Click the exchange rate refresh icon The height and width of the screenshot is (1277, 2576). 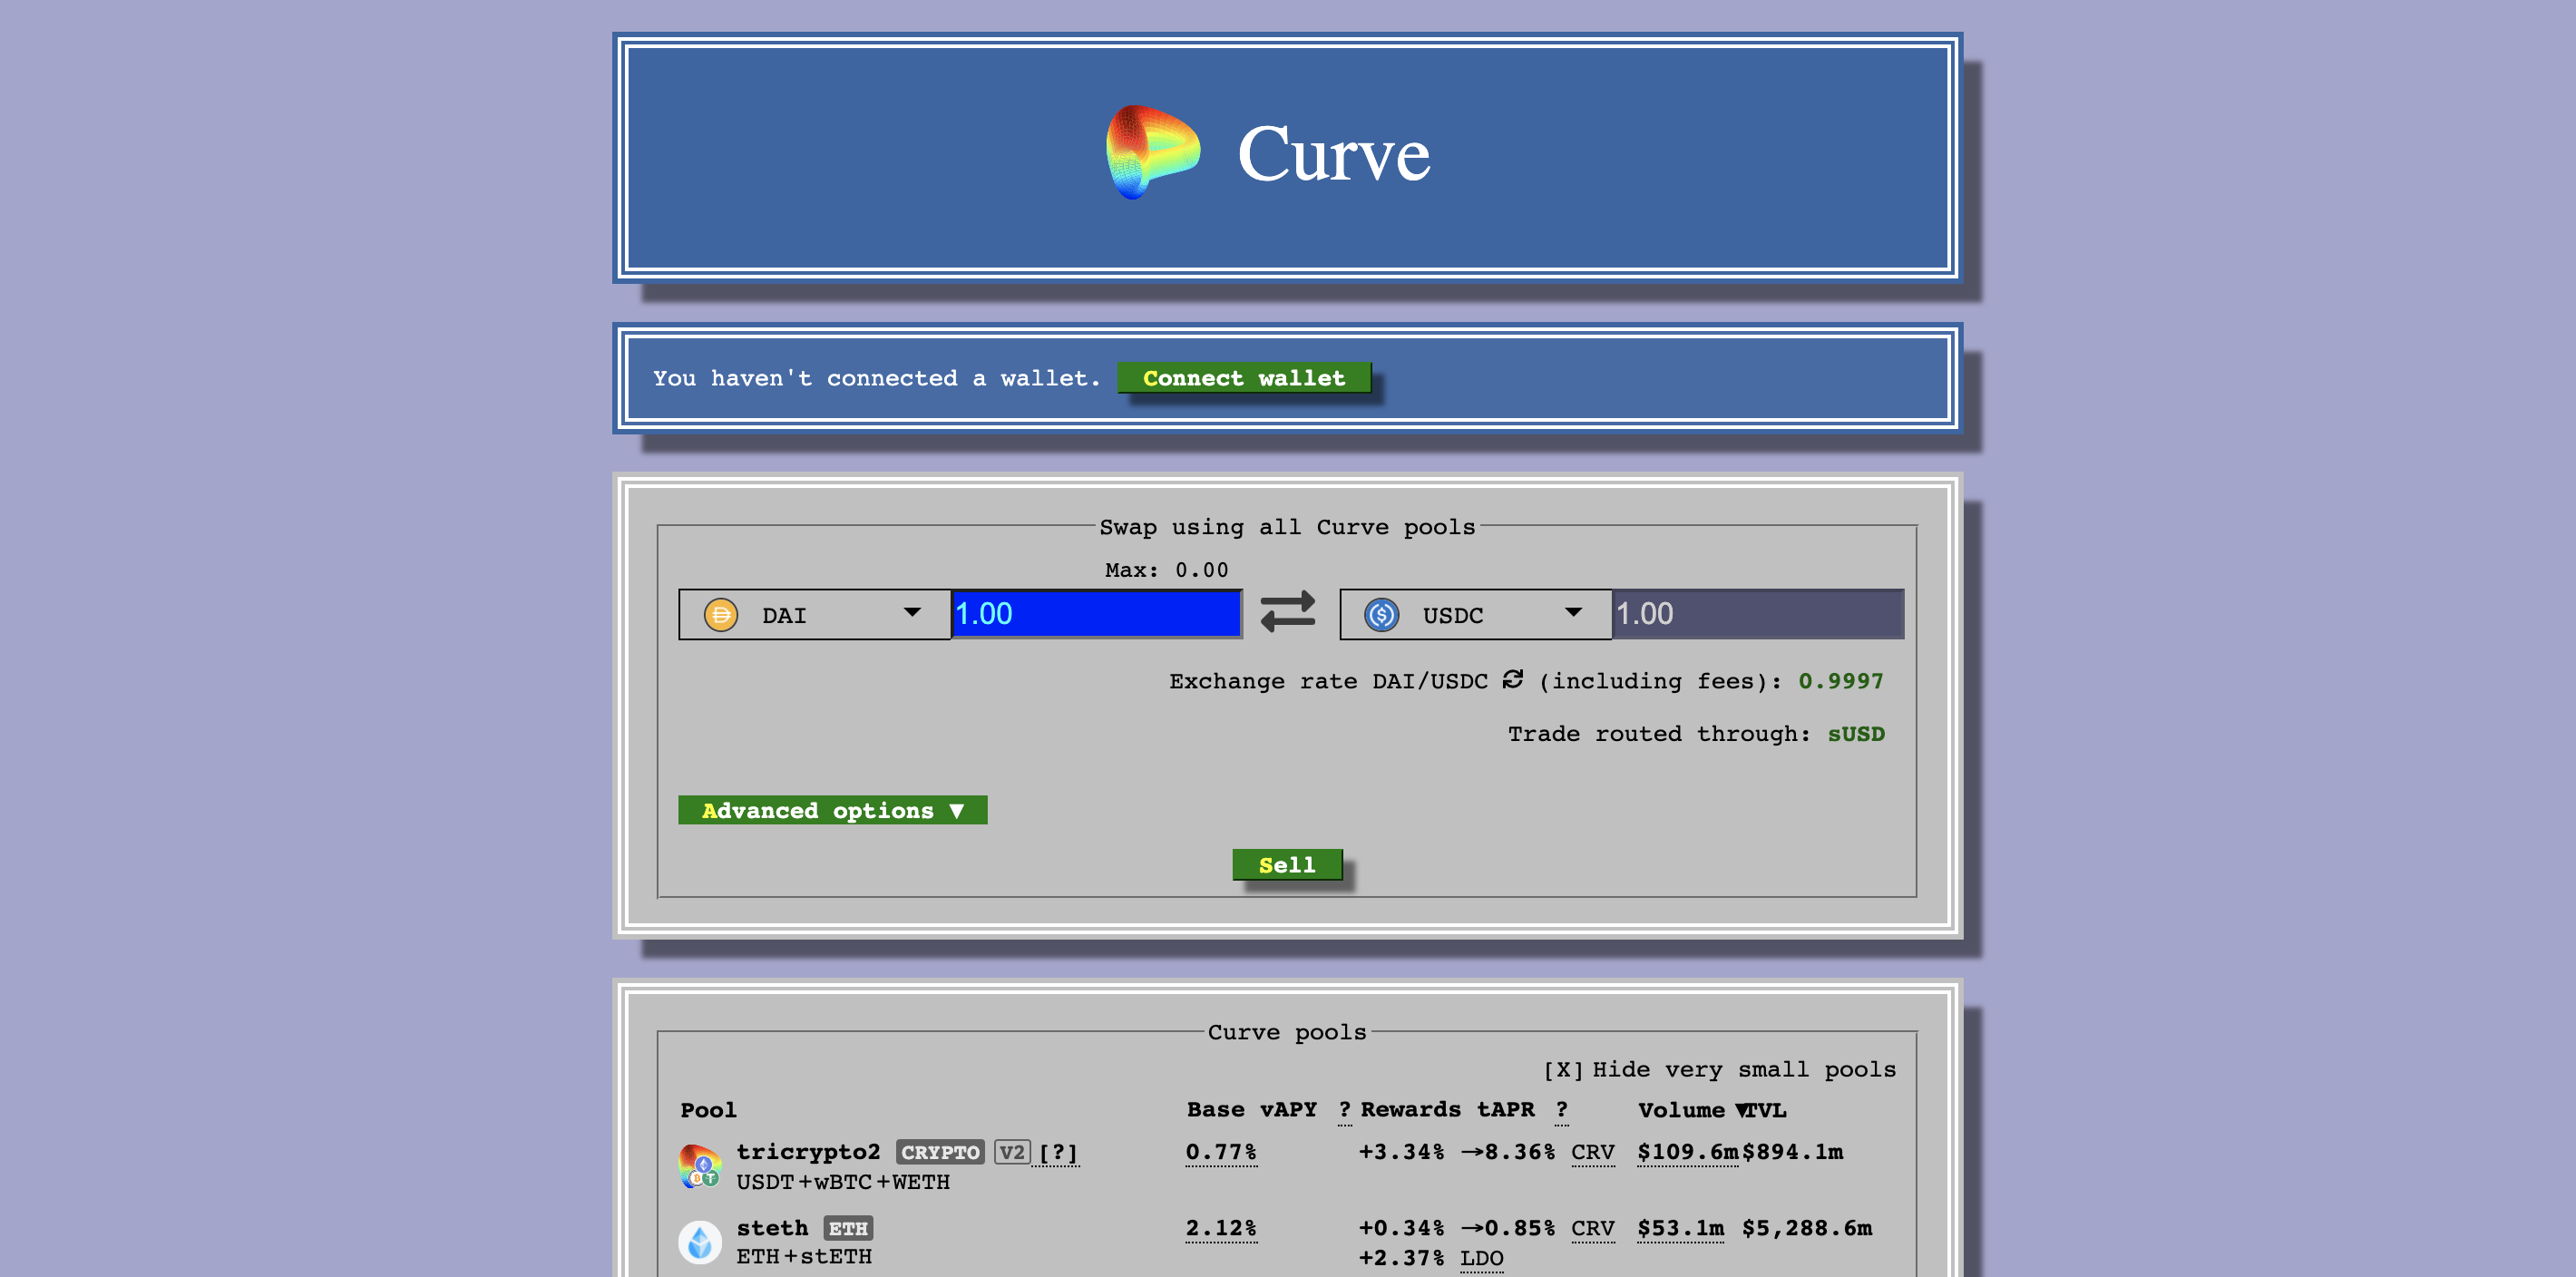tap(1512, 680)
